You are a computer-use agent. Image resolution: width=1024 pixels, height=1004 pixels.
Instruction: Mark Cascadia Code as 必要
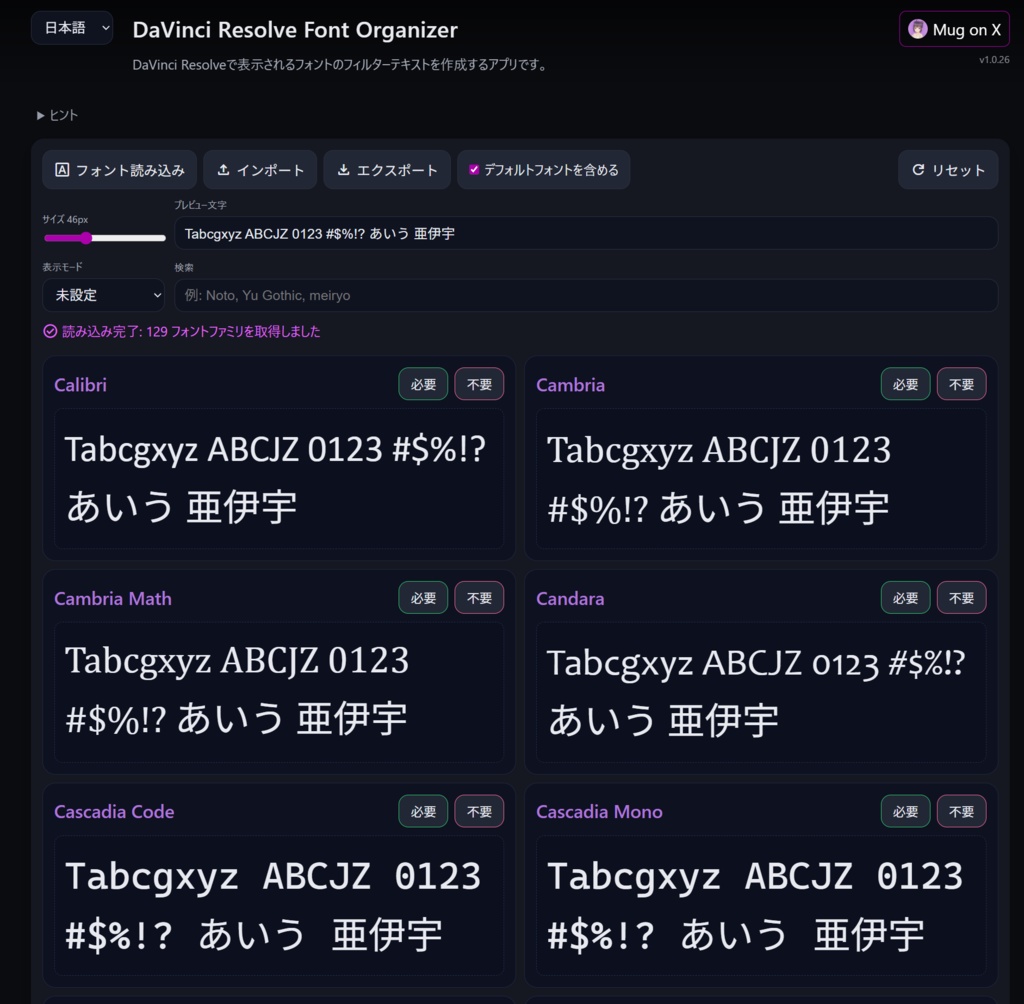click(x=423, y=811)
